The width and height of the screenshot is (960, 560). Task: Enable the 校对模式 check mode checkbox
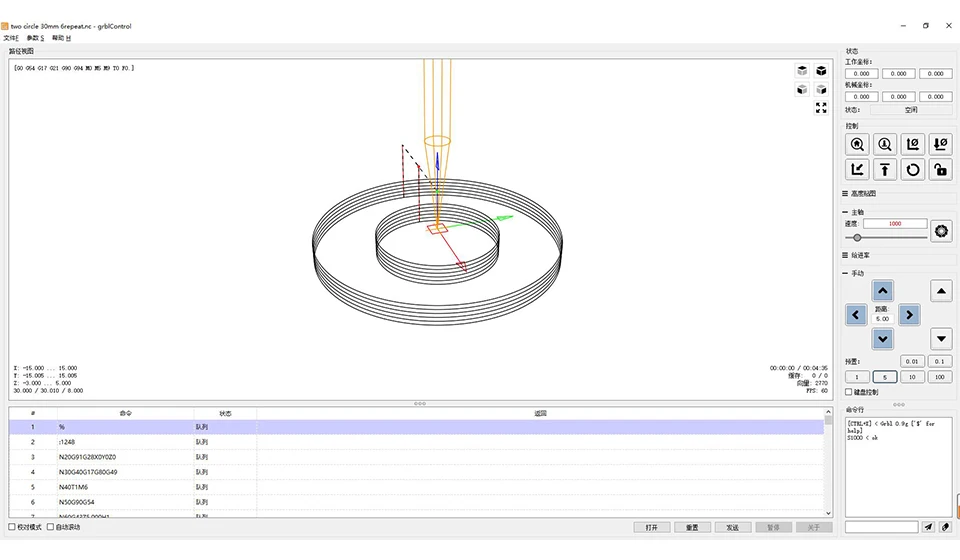12,527
